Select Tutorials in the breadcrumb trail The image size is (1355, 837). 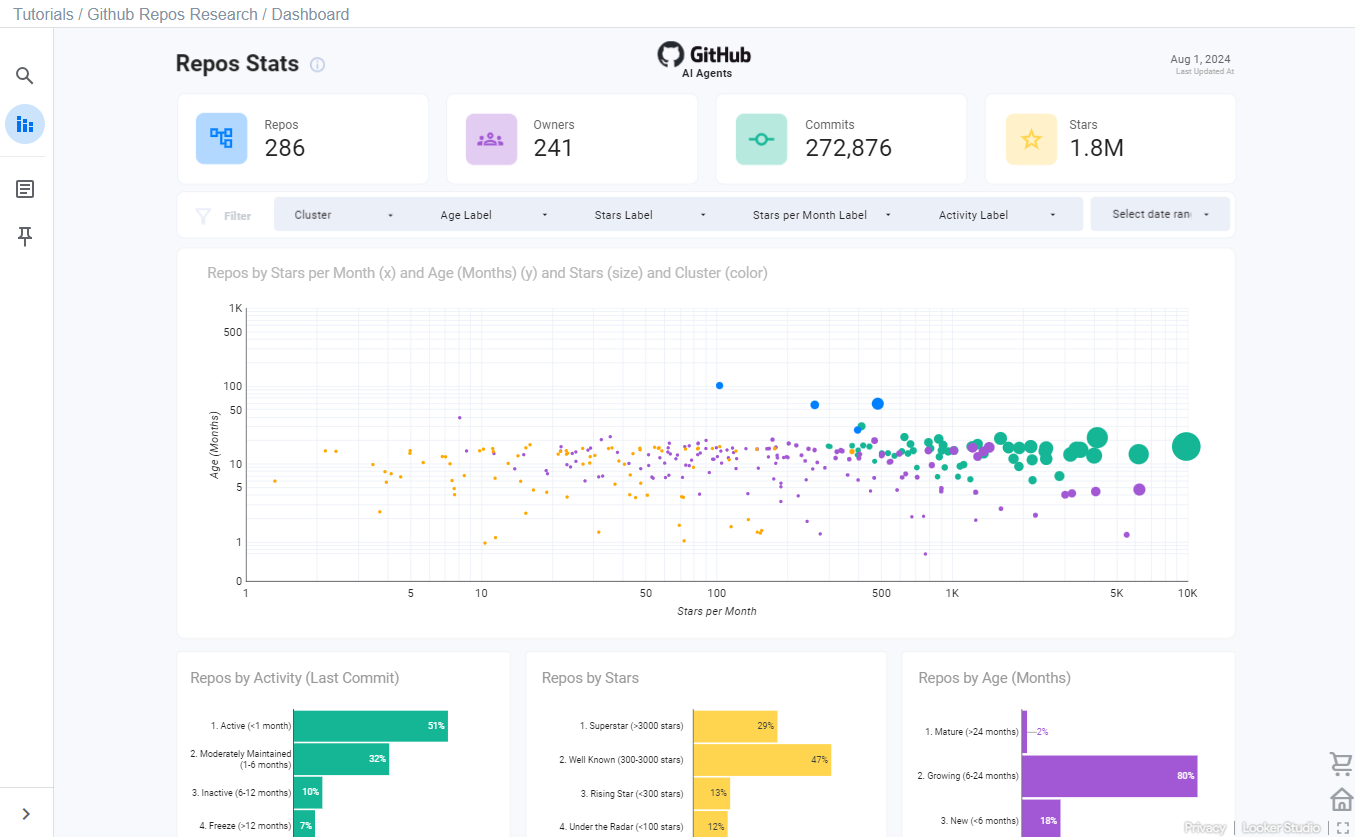point(43,14)
